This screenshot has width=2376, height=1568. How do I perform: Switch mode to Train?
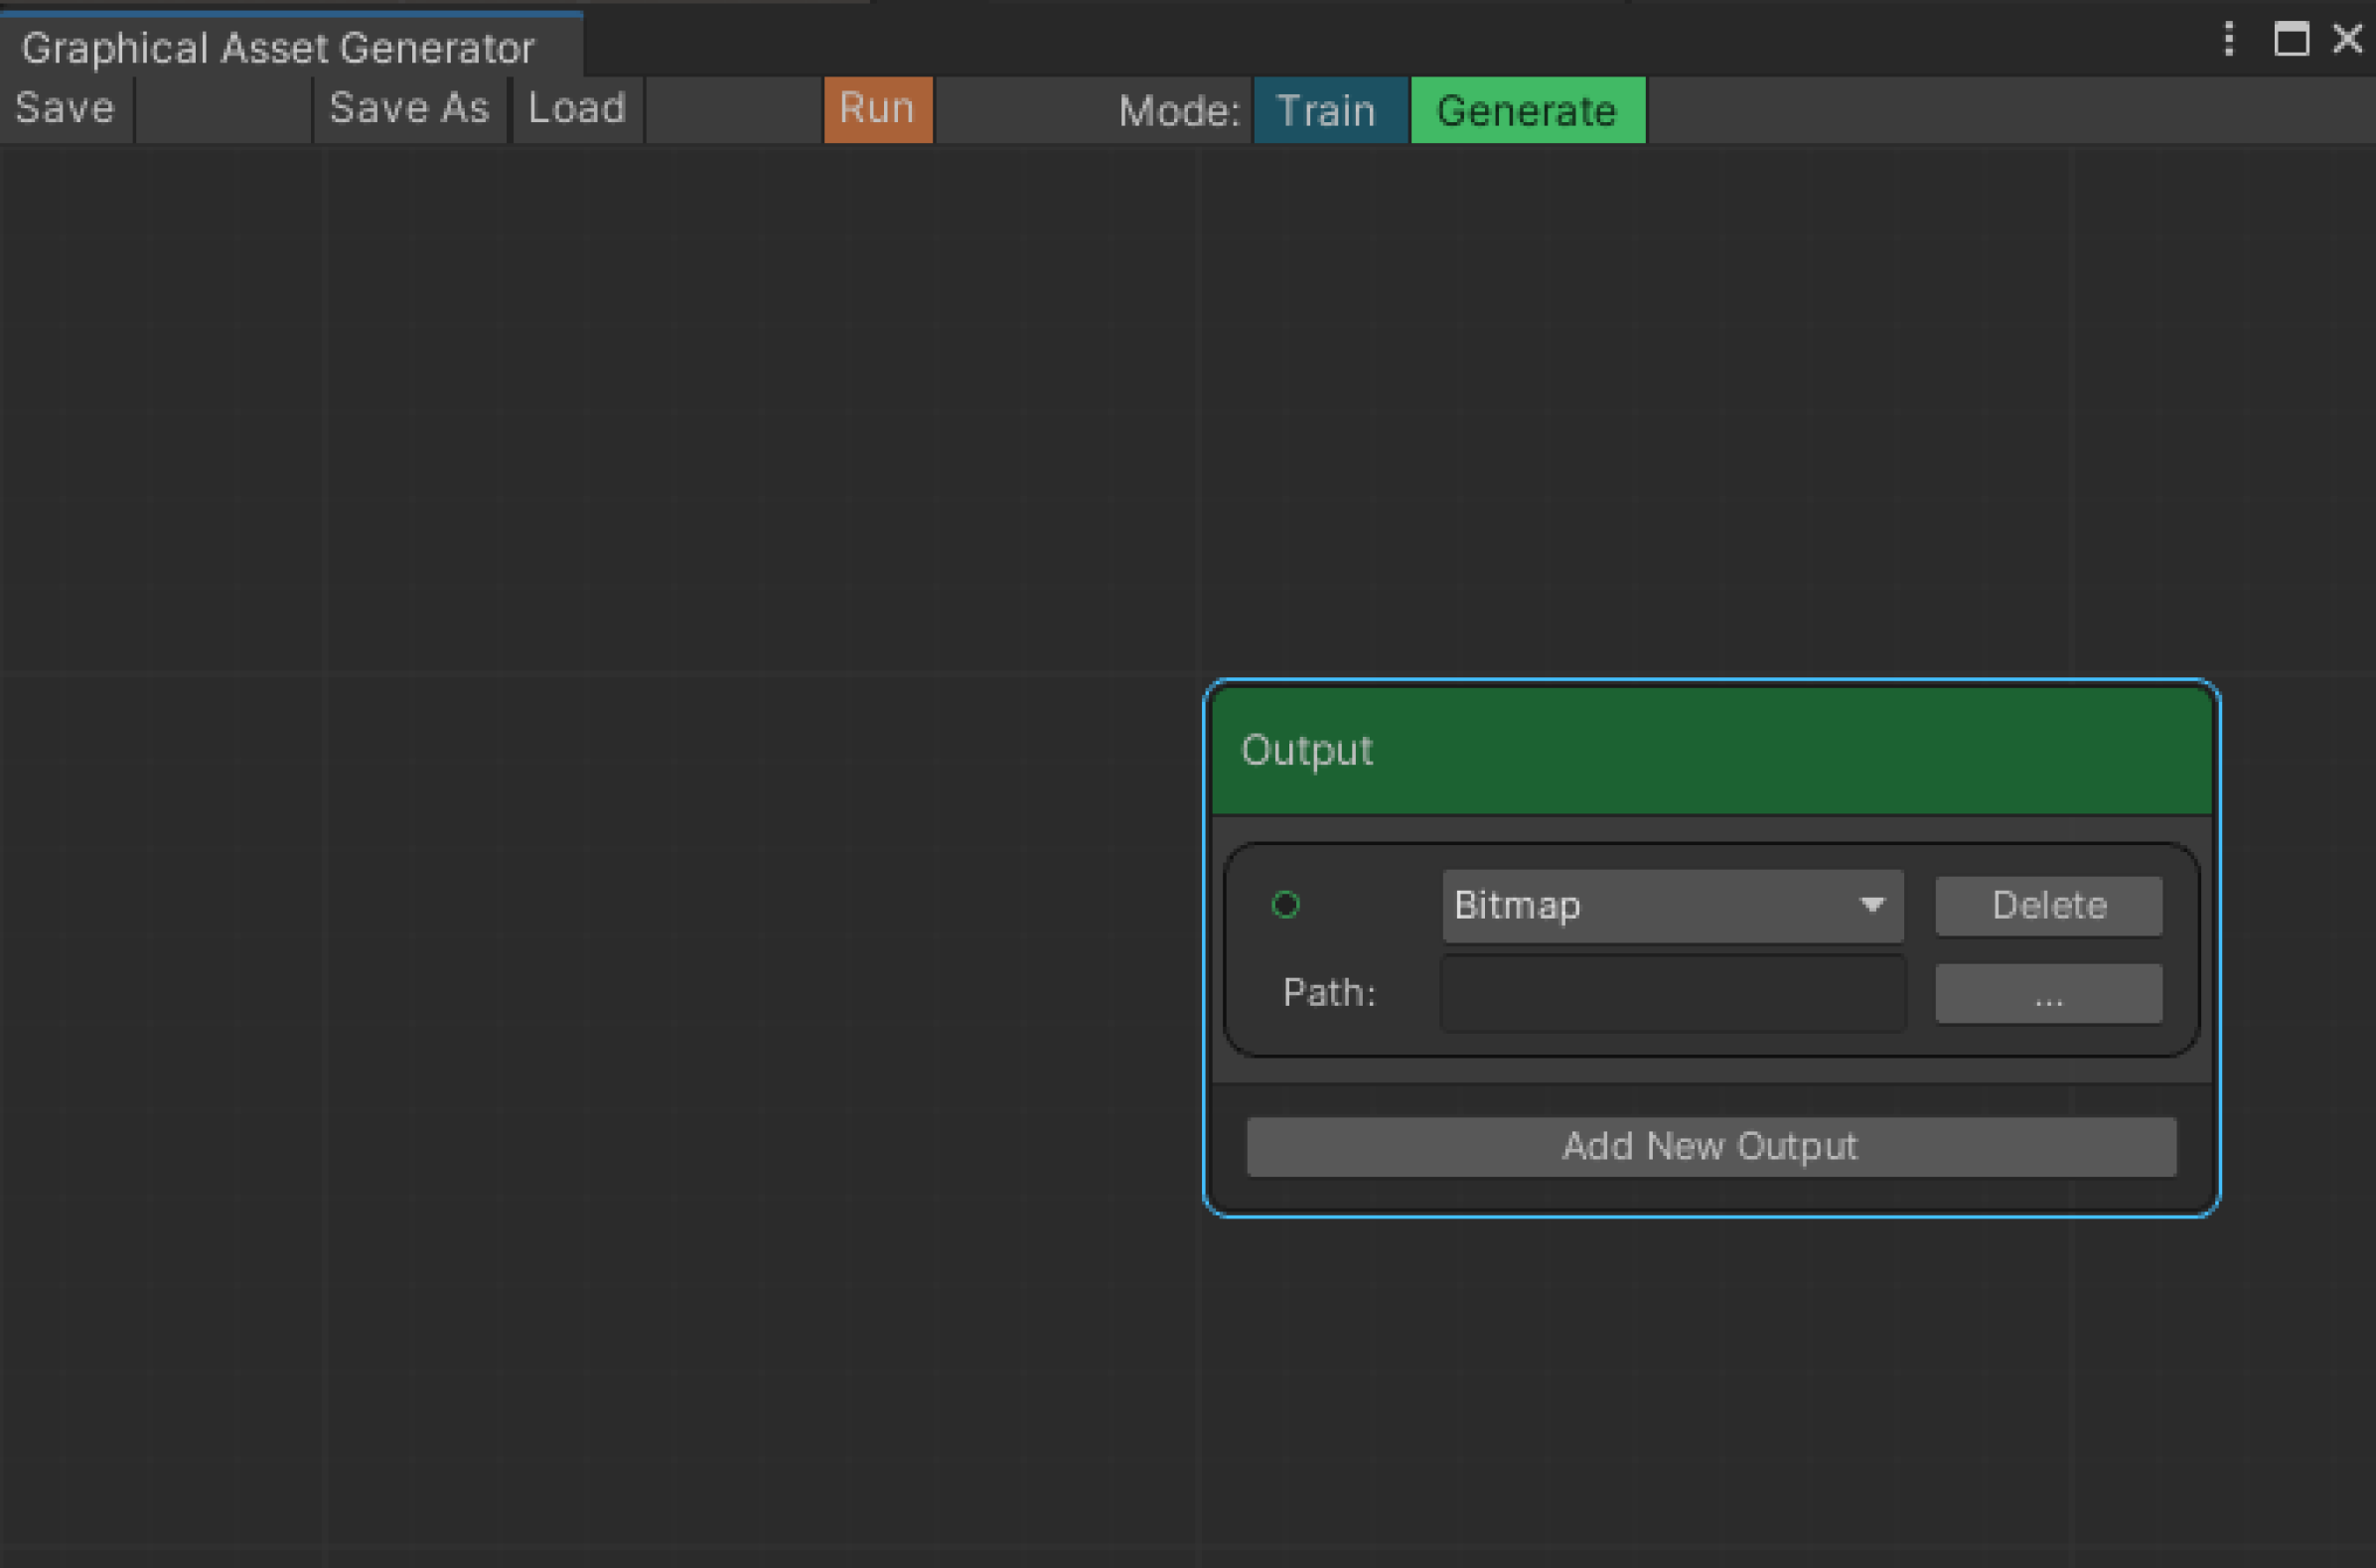1328,110
